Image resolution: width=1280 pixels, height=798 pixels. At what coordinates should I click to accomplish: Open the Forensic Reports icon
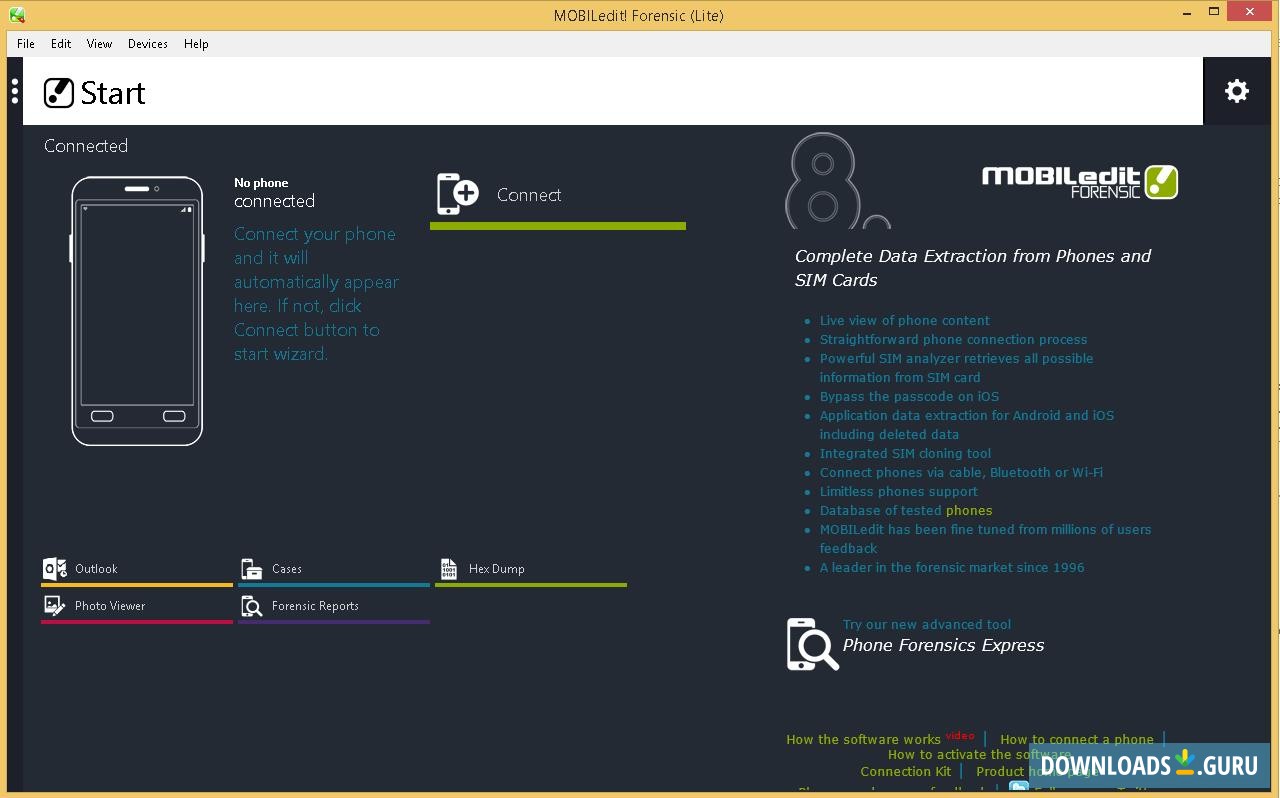[x=252, y=606]
